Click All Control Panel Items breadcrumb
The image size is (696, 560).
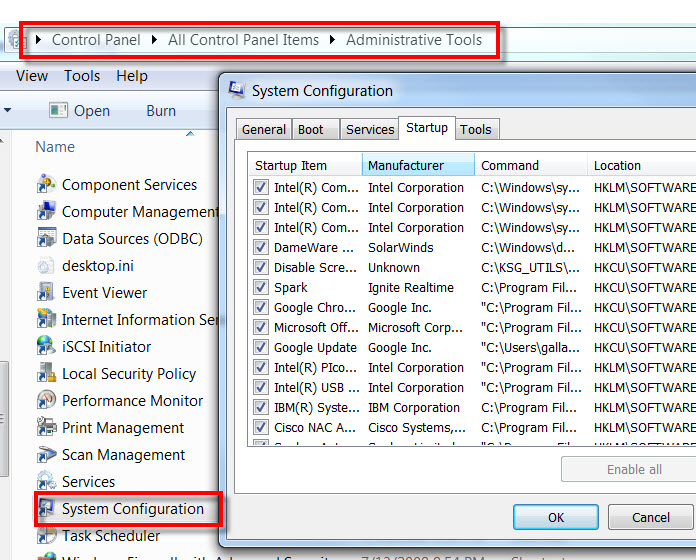point(243,39)
